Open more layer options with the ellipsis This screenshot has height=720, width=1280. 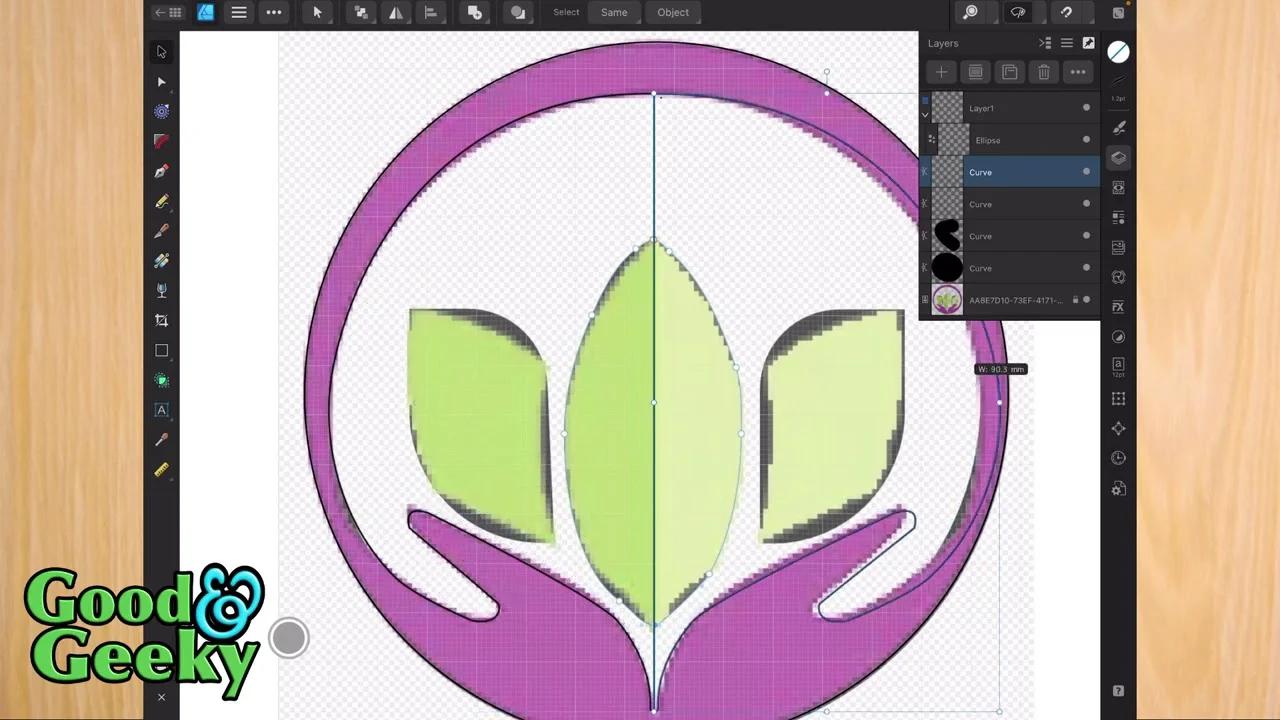click(1078, 72)
